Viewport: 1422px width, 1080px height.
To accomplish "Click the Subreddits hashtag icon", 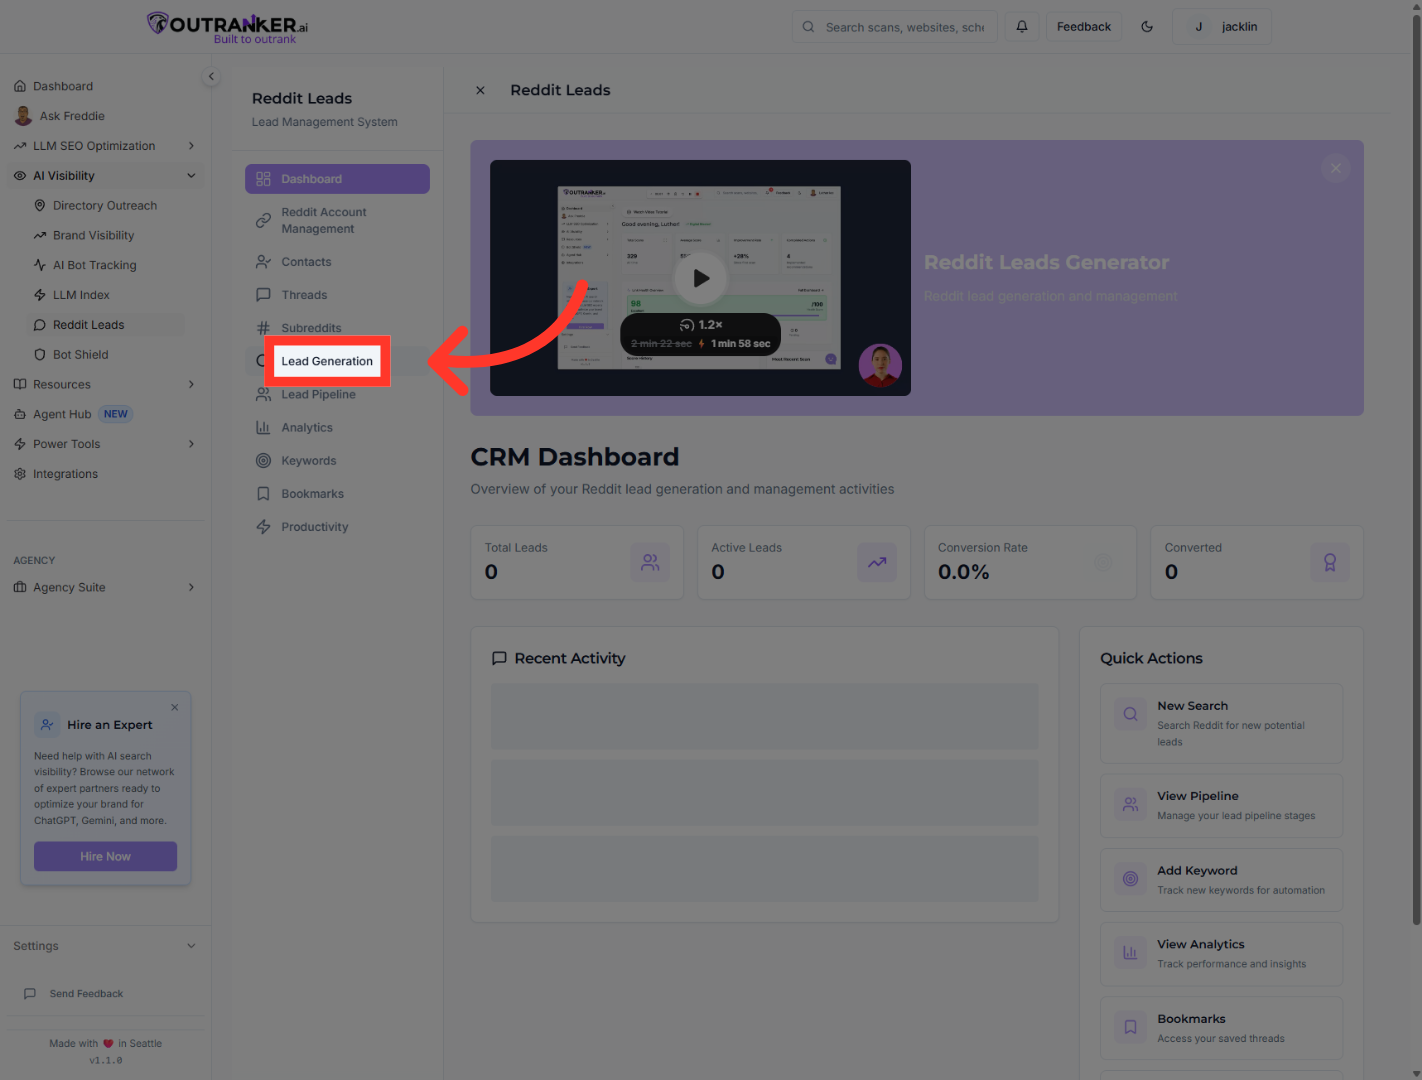I will pos(263,327).
